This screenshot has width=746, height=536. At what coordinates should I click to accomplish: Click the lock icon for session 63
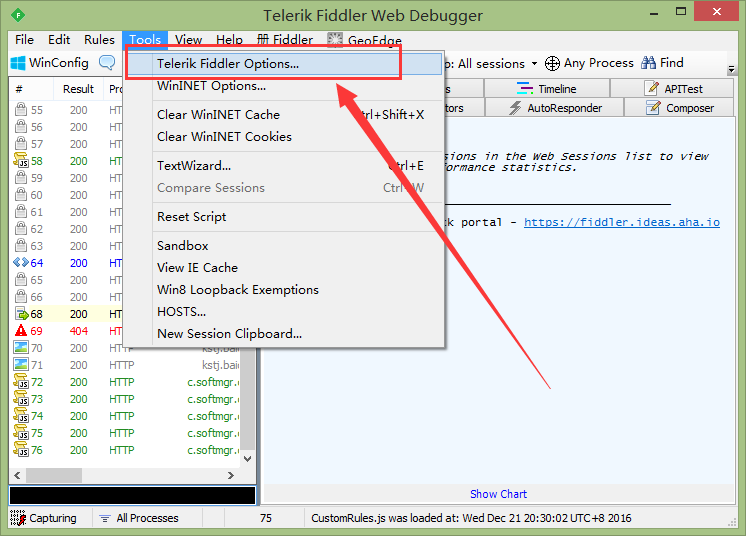pos(21,245)
